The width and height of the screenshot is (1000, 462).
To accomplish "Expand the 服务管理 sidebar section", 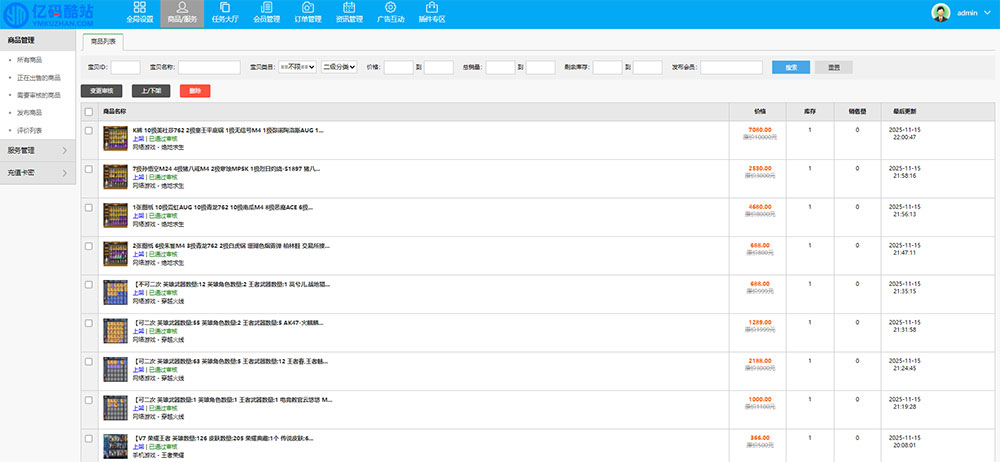I will click(37, 151).
